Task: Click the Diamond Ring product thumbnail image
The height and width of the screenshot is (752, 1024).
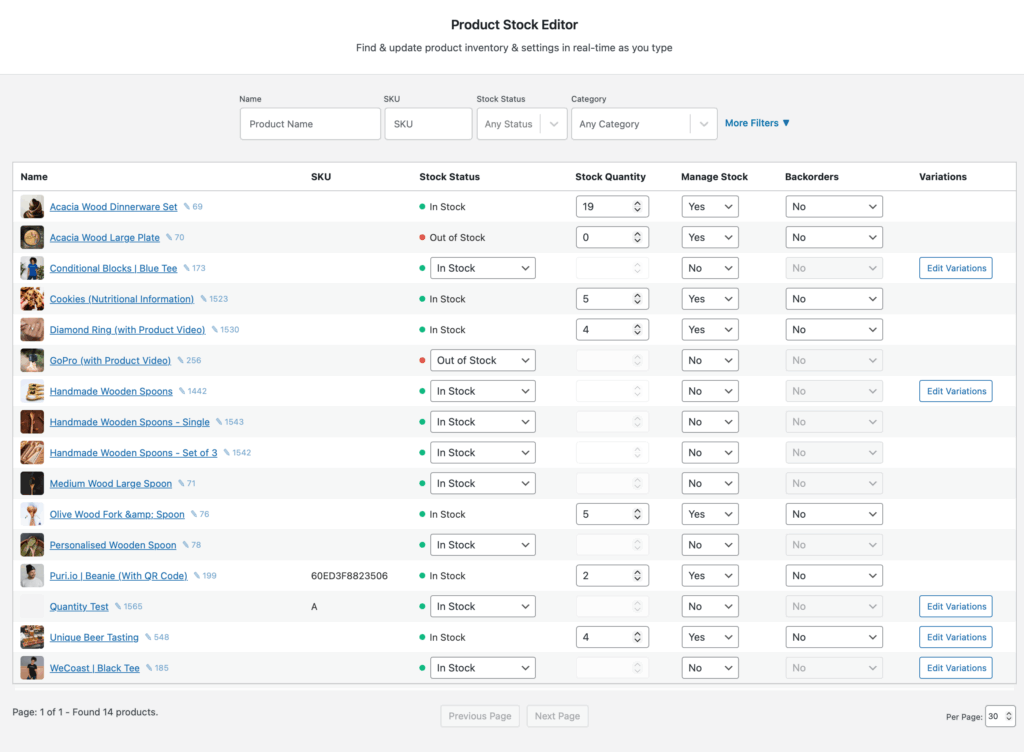Action: 32,329
